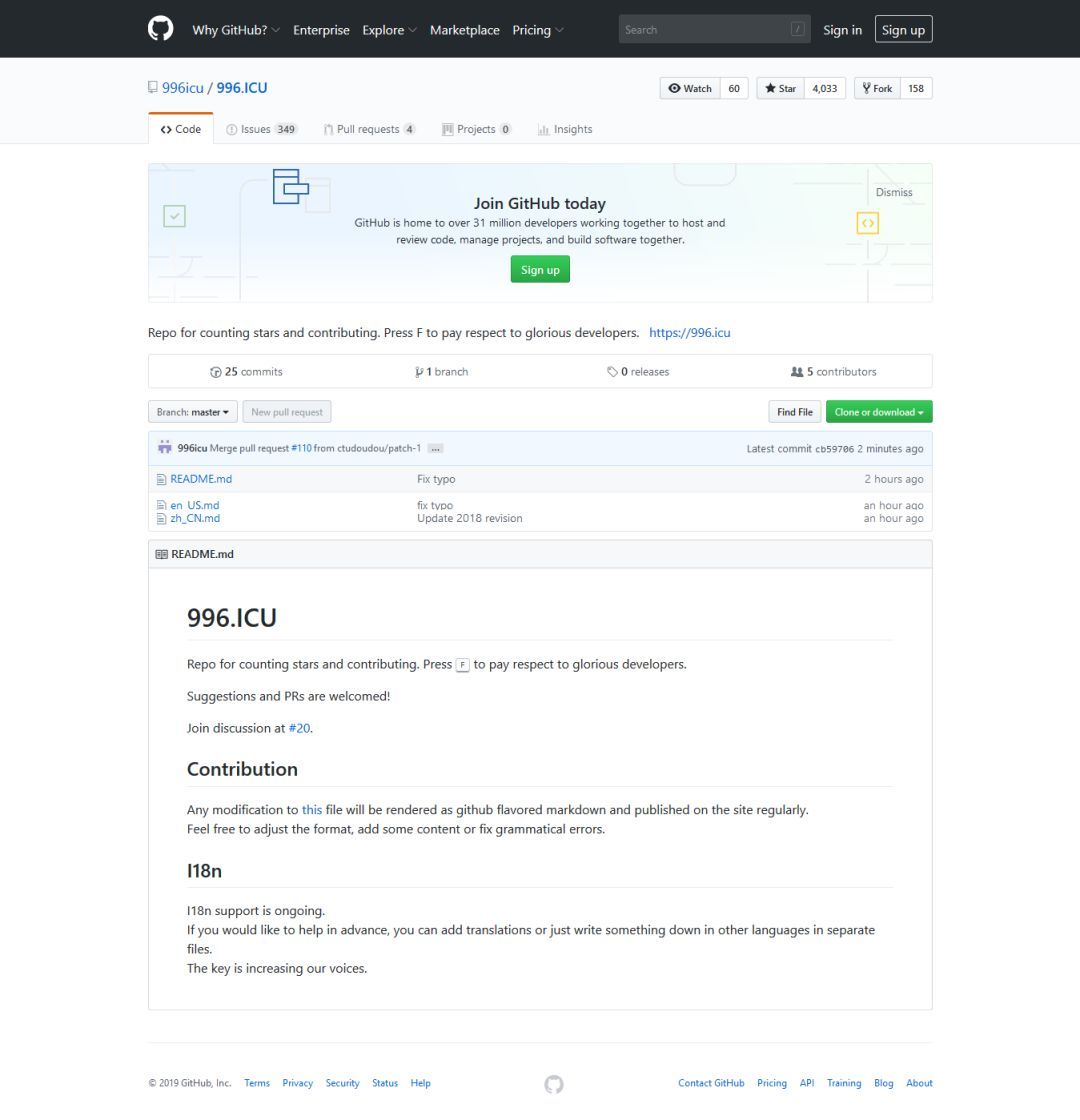Open Update 2018 revision commit message

pos(469,519)
